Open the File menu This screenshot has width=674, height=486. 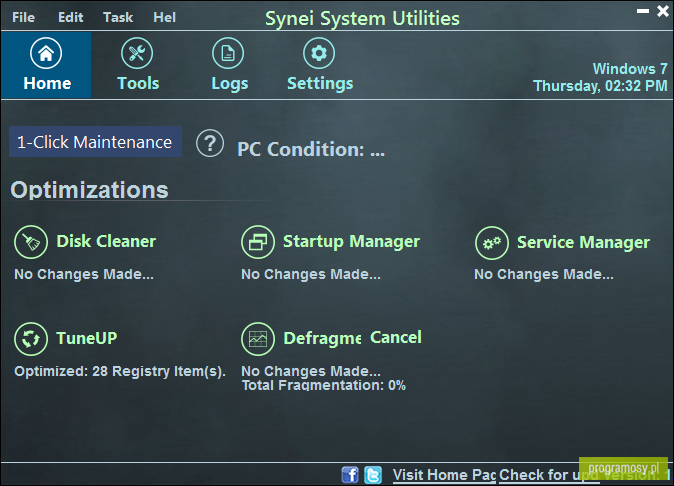click(23, 17)
